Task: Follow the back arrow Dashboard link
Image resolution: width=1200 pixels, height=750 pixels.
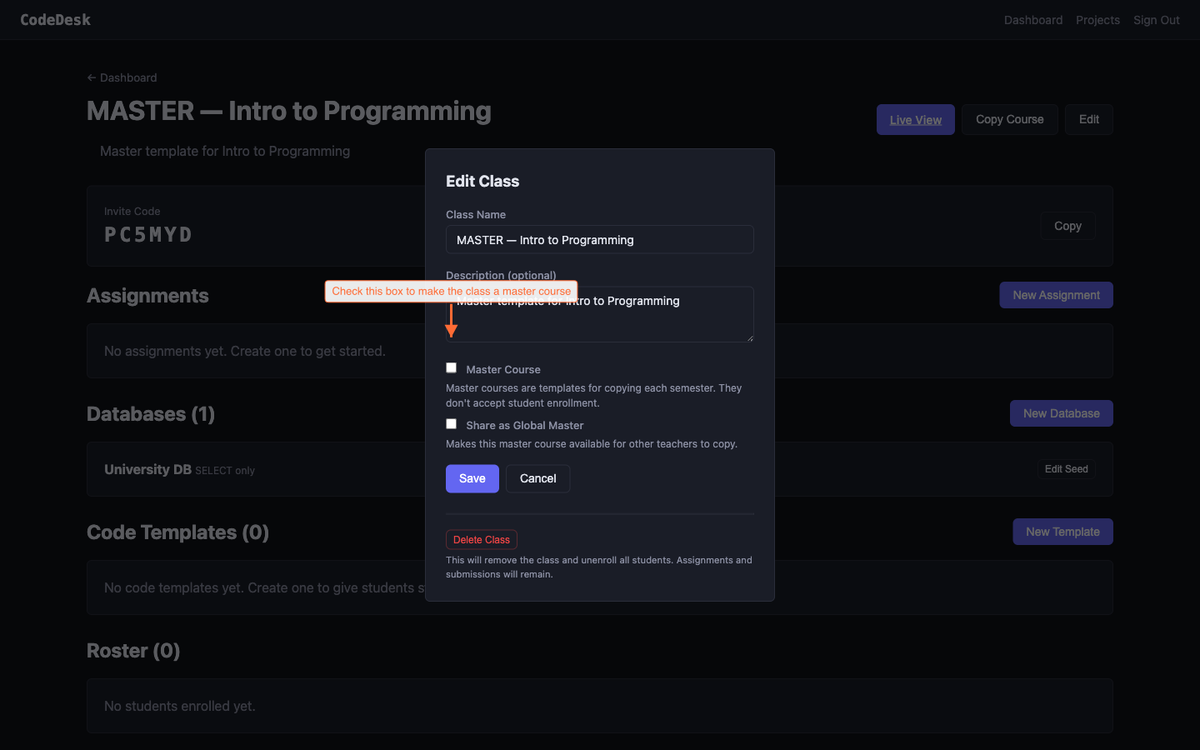Action: pos(122,78)
